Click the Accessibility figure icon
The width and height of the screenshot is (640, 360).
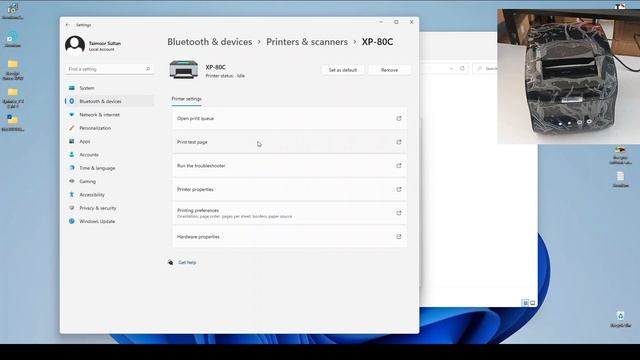click(x=72, y=195)
